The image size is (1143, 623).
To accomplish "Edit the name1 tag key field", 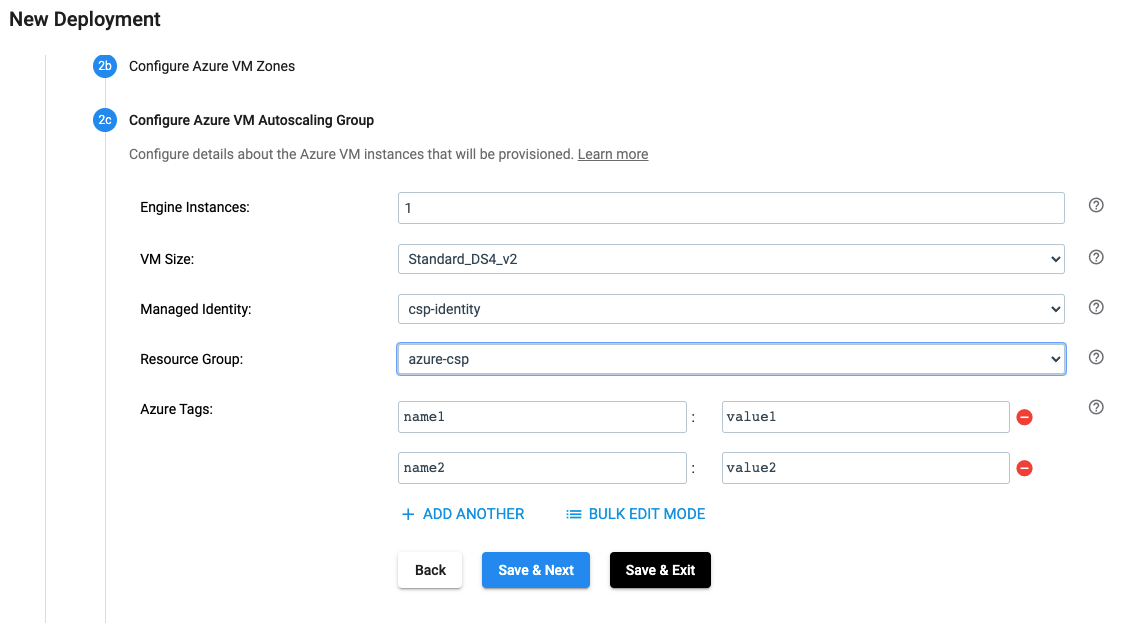I will pos(542,418).
